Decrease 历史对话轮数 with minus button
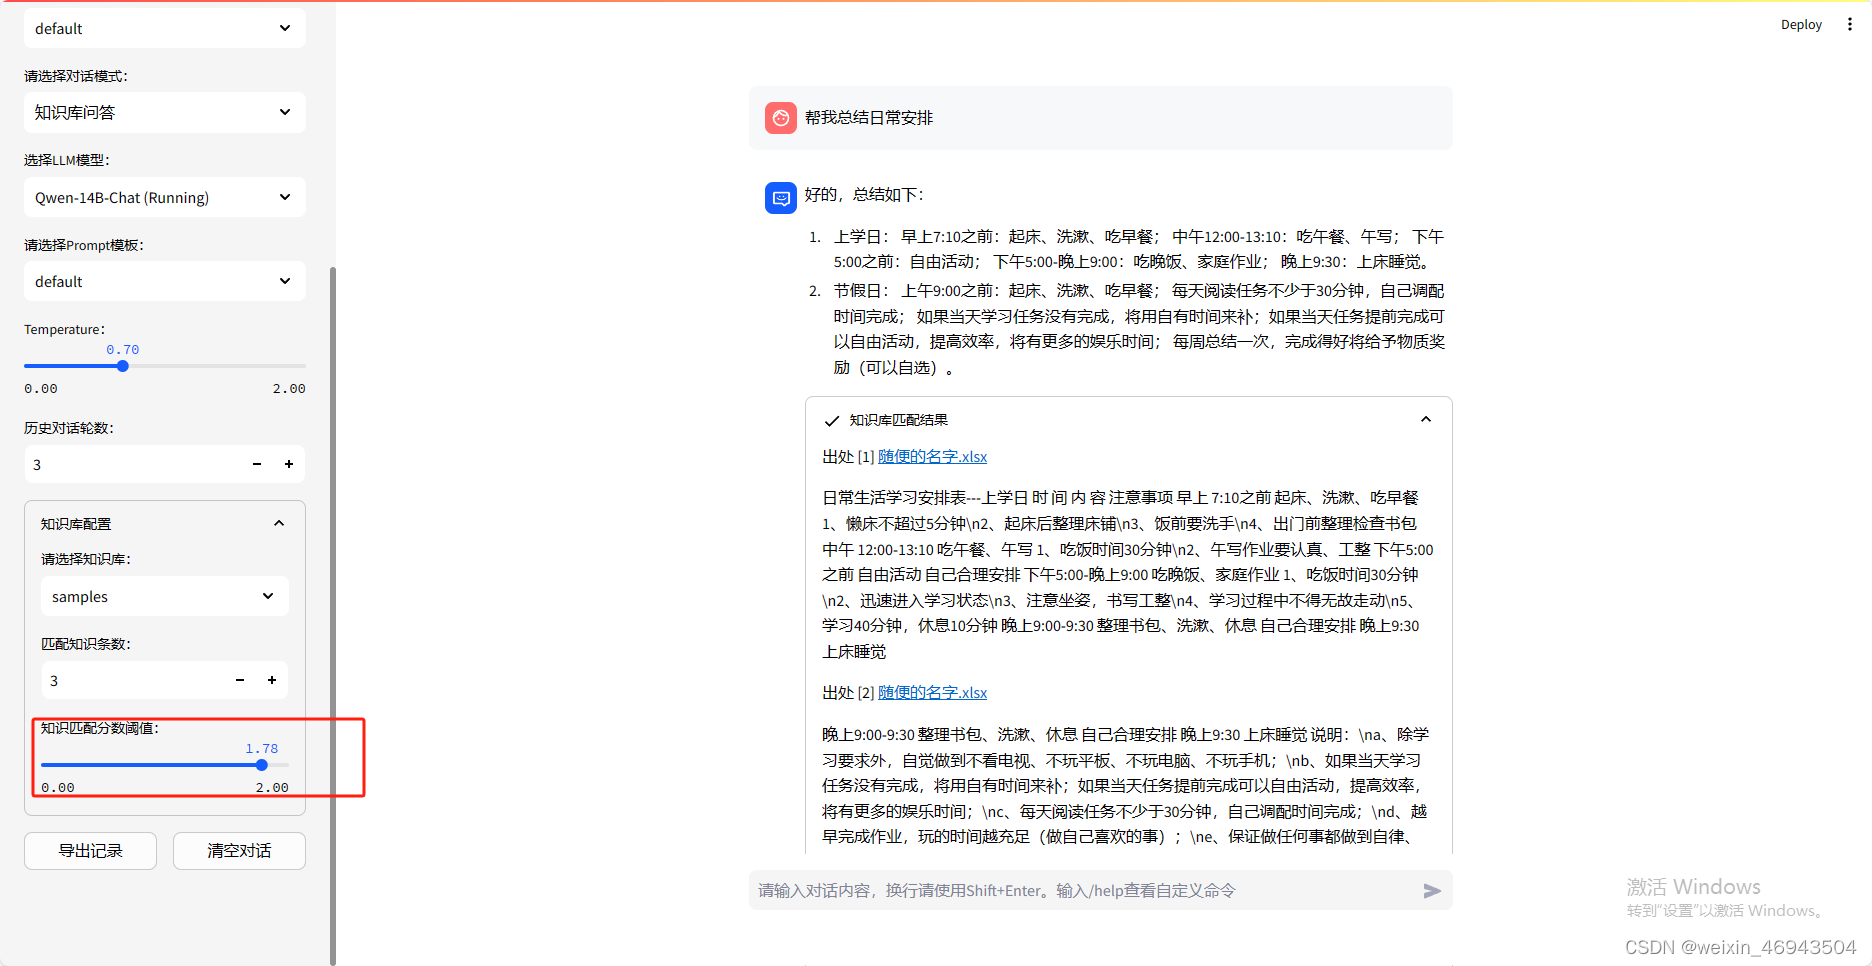The width and height of the screenshot is (1872, 966). pyautogui.click(x=257, y=464)
